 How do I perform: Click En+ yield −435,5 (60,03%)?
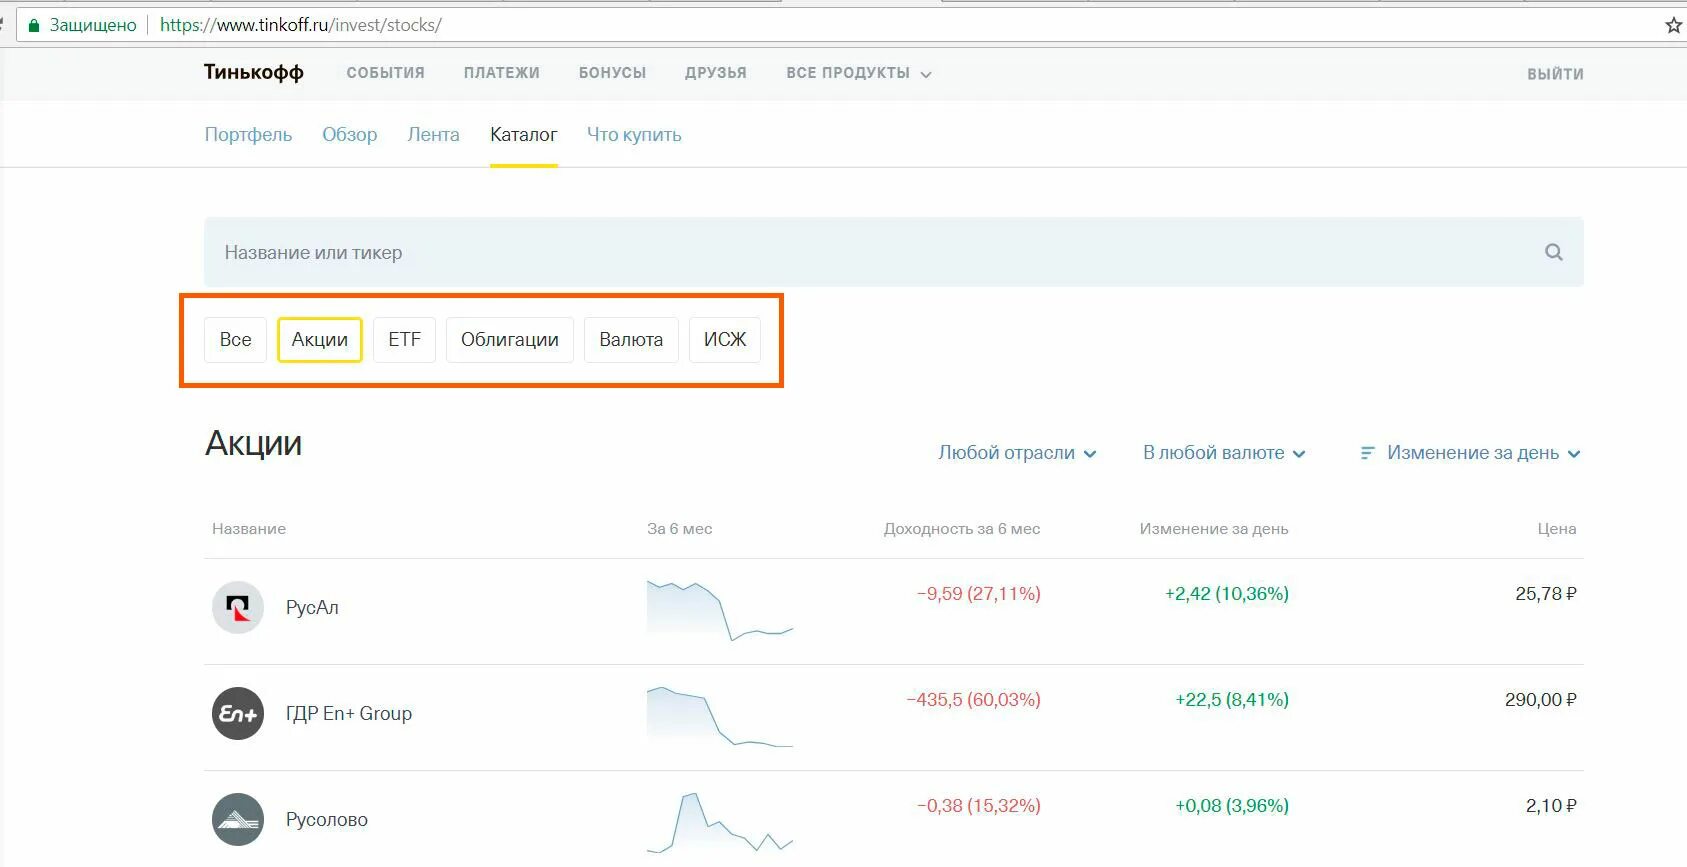click(x=973, y=700)
